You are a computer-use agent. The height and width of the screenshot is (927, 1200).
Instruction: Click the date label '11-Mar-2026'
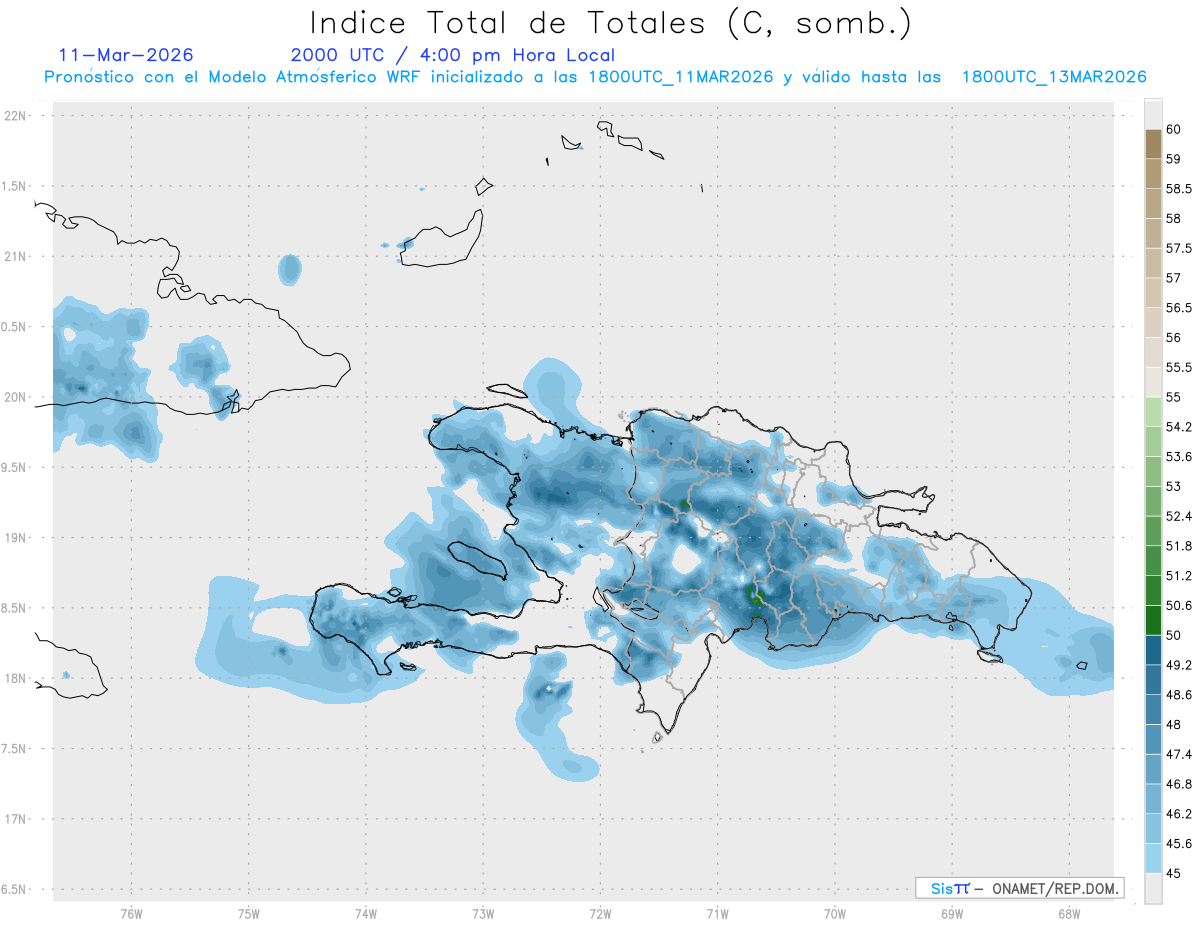coord(126,55)
